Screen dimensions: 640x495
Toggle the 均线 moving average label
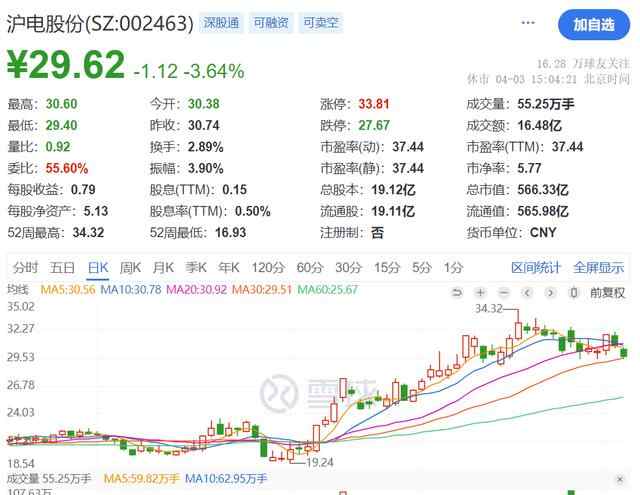pos(18,289)
